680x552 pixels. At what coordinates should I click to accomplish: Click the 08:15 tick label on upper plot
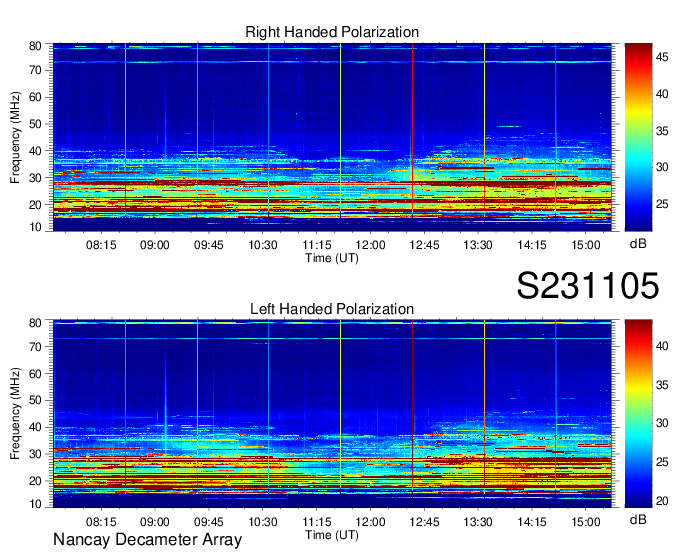click(101, 245)
